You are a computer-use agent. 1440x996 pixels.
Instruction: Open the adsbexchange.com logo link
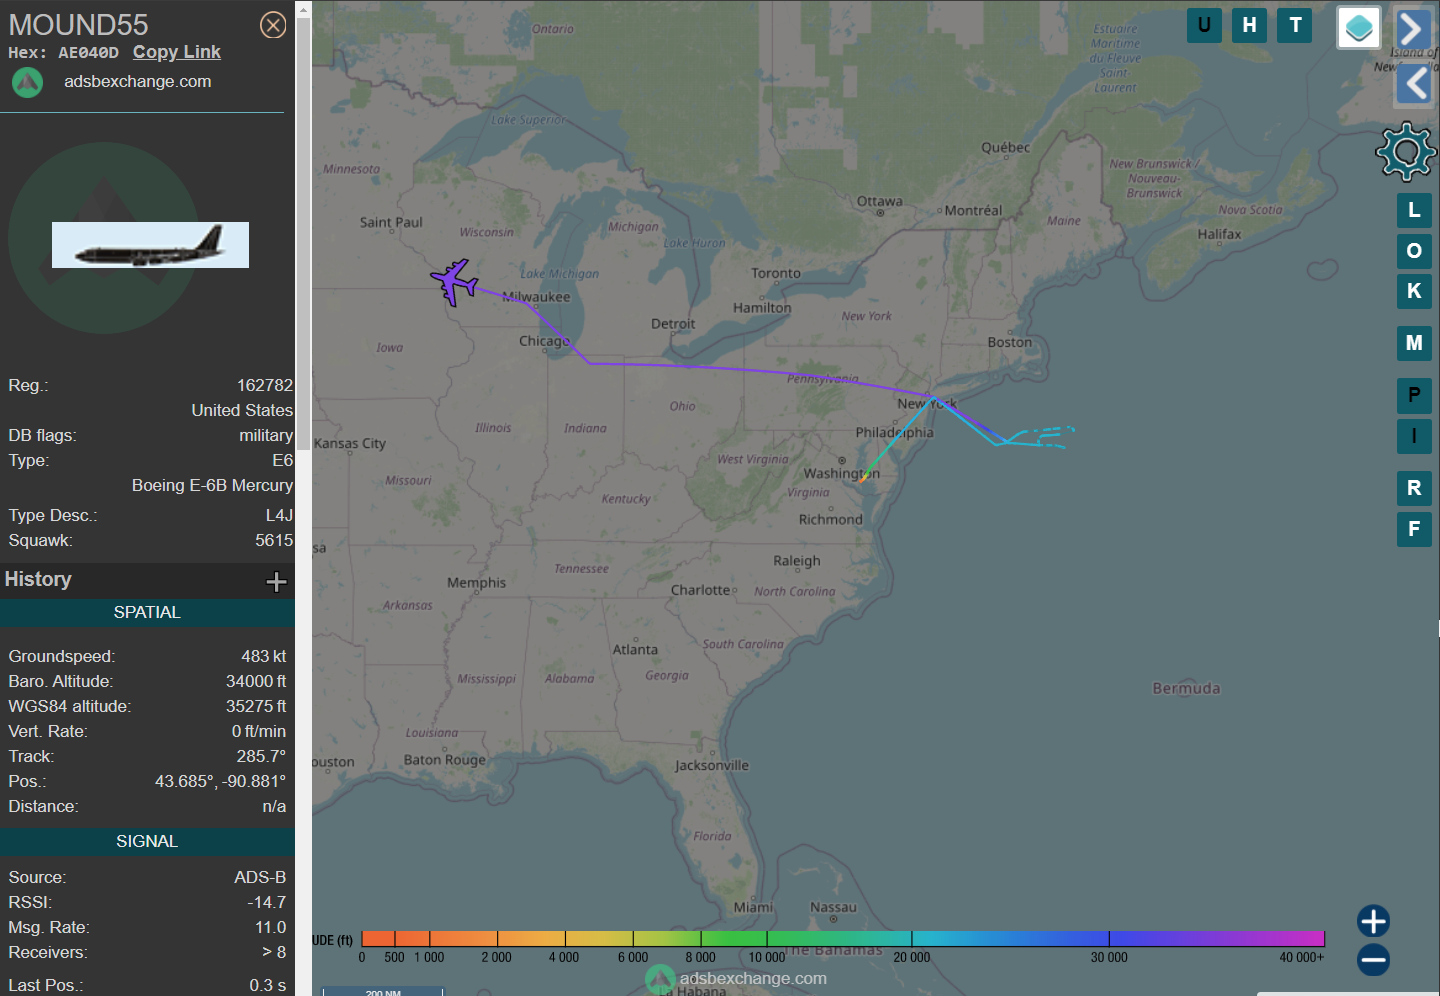point(27,82)
